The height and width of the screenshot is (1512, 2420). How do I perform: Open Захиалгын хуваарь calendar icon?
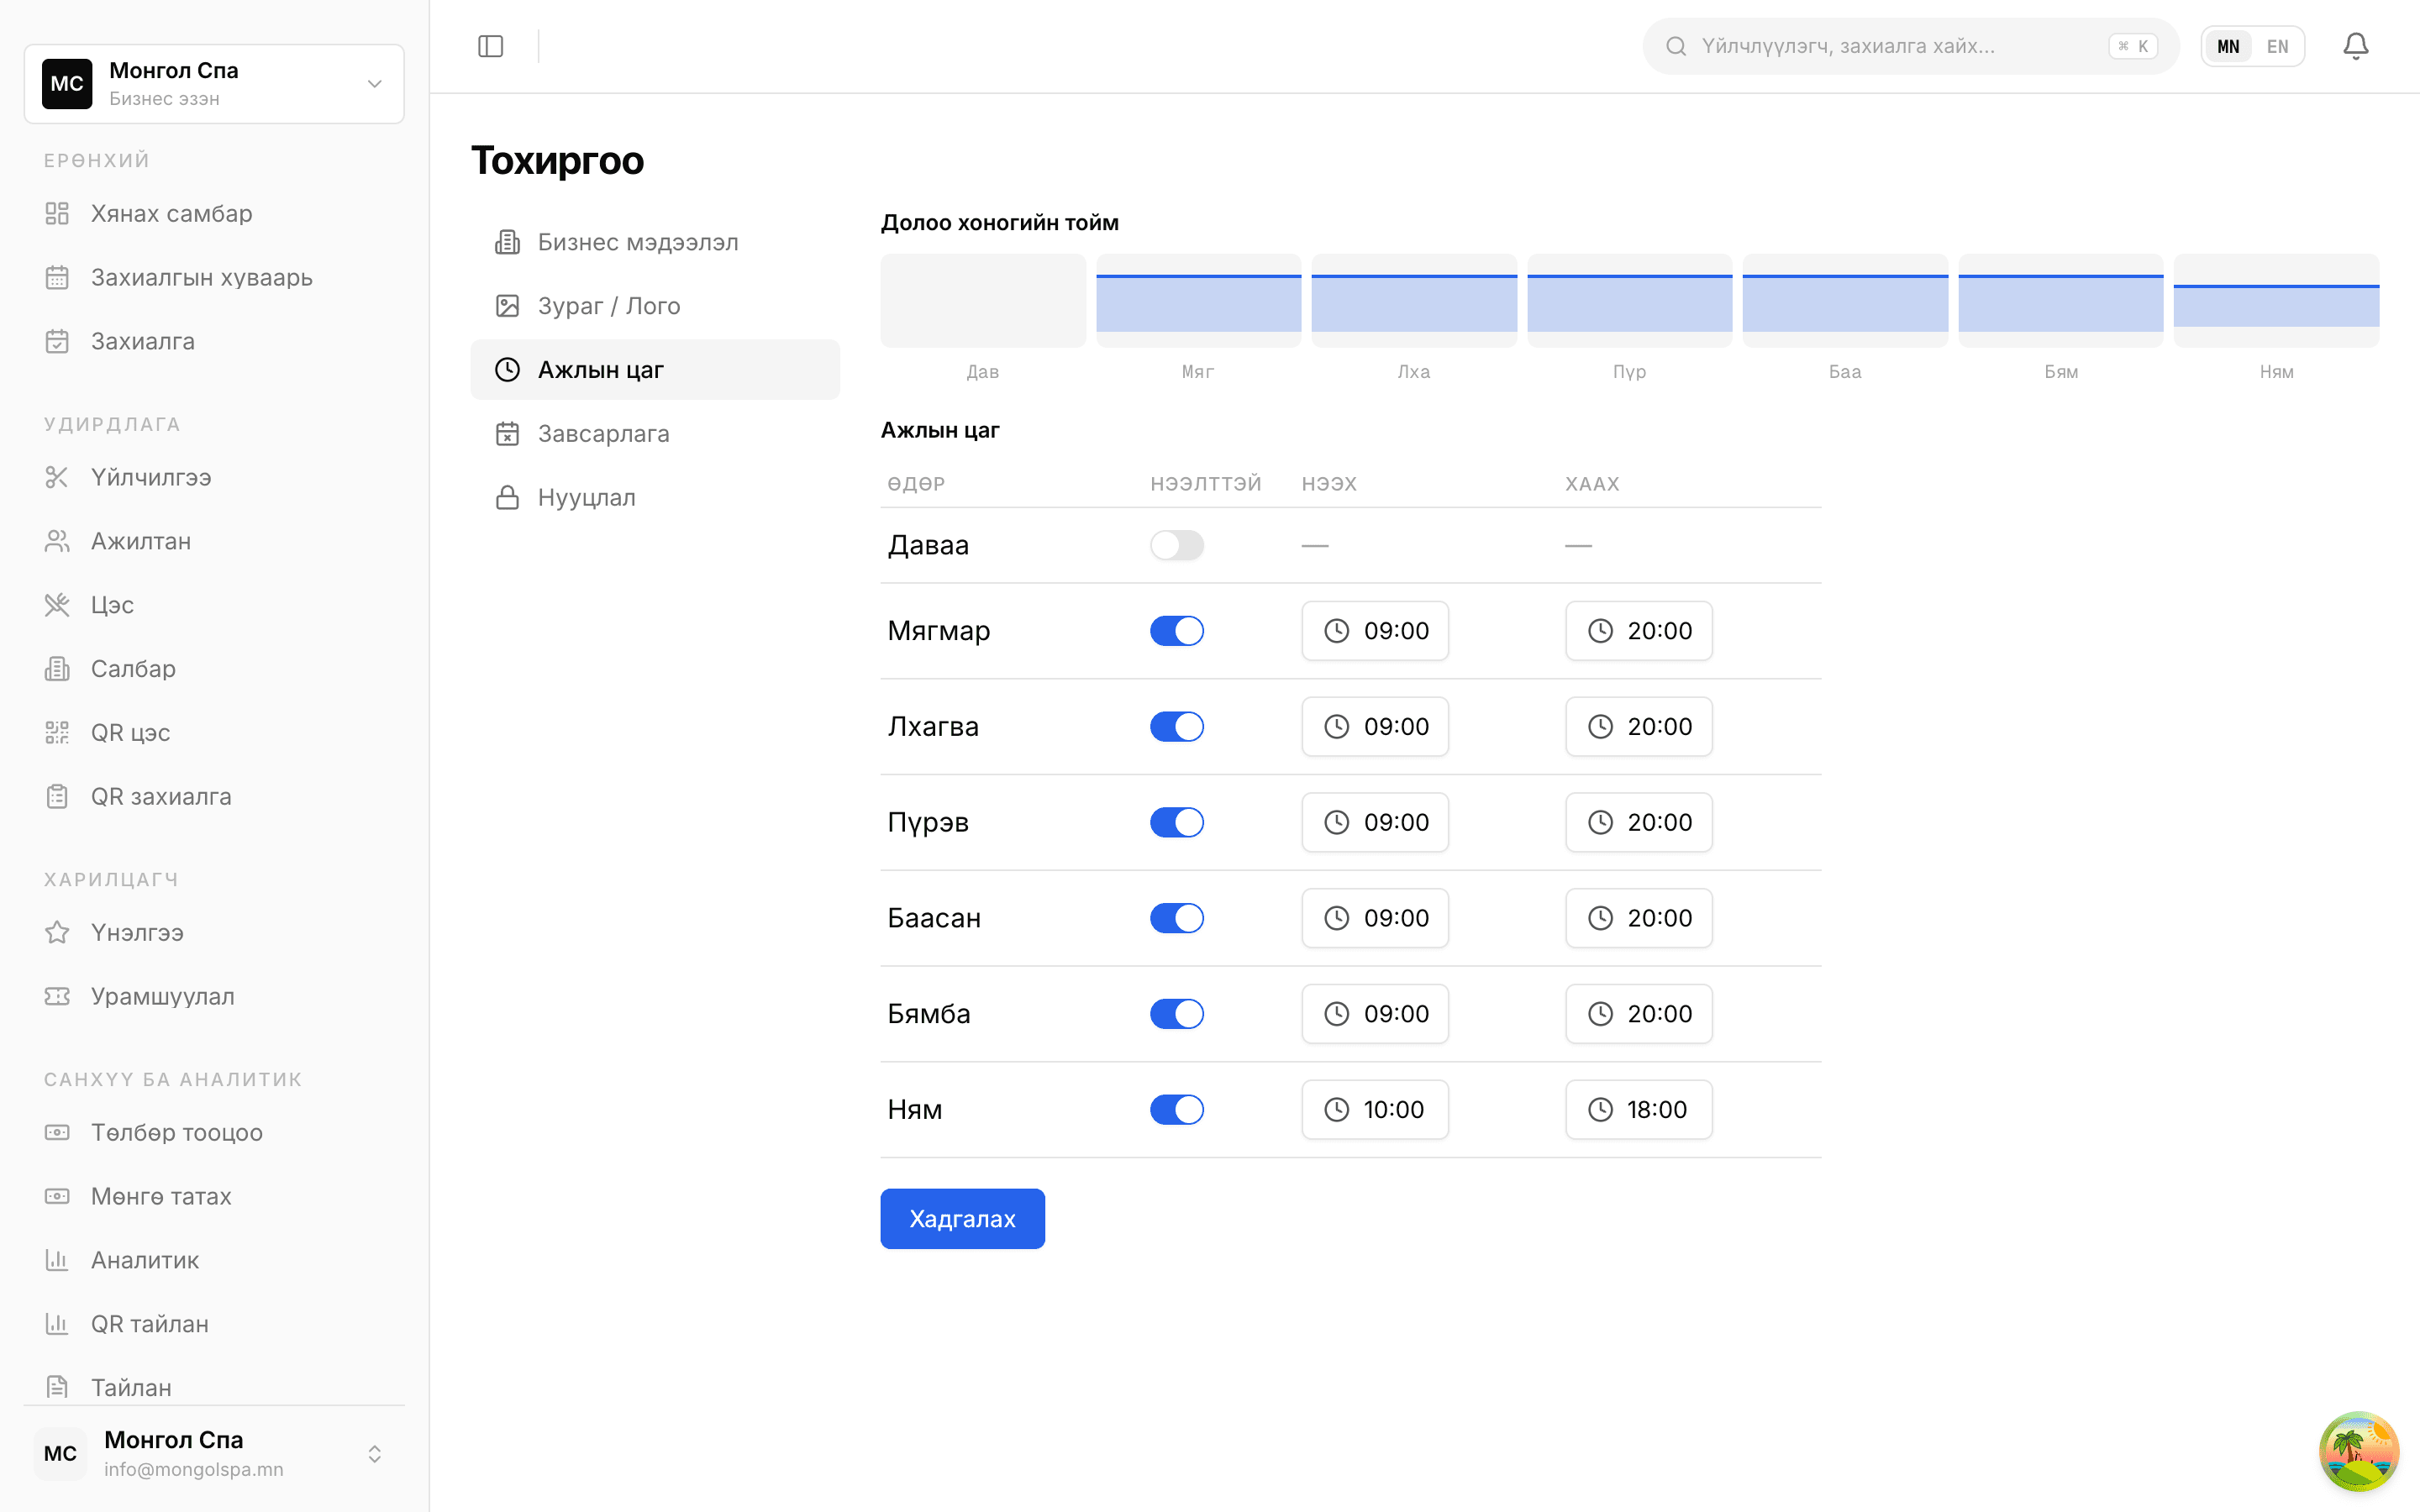pyautogui.click(x=57, y=277)
